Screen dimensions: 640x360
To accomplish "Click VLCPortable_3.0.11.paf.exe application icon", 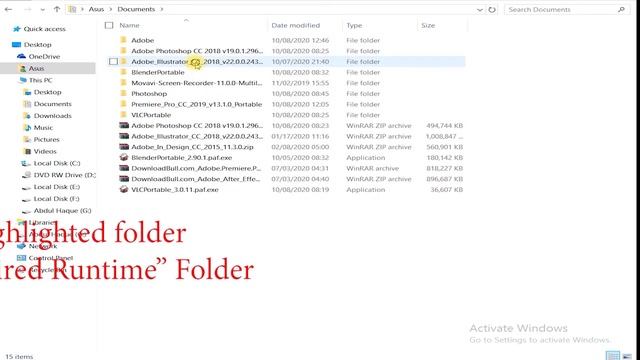I will (x=124, y=189).
